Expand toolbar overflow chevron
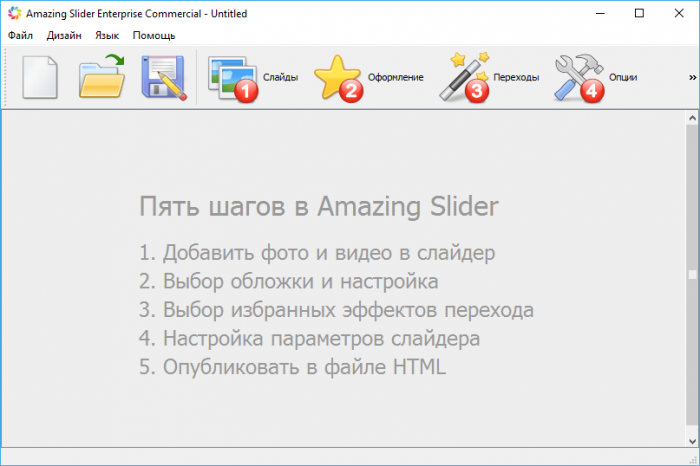This screenshot has width=700, height=466. click(692, 78)
